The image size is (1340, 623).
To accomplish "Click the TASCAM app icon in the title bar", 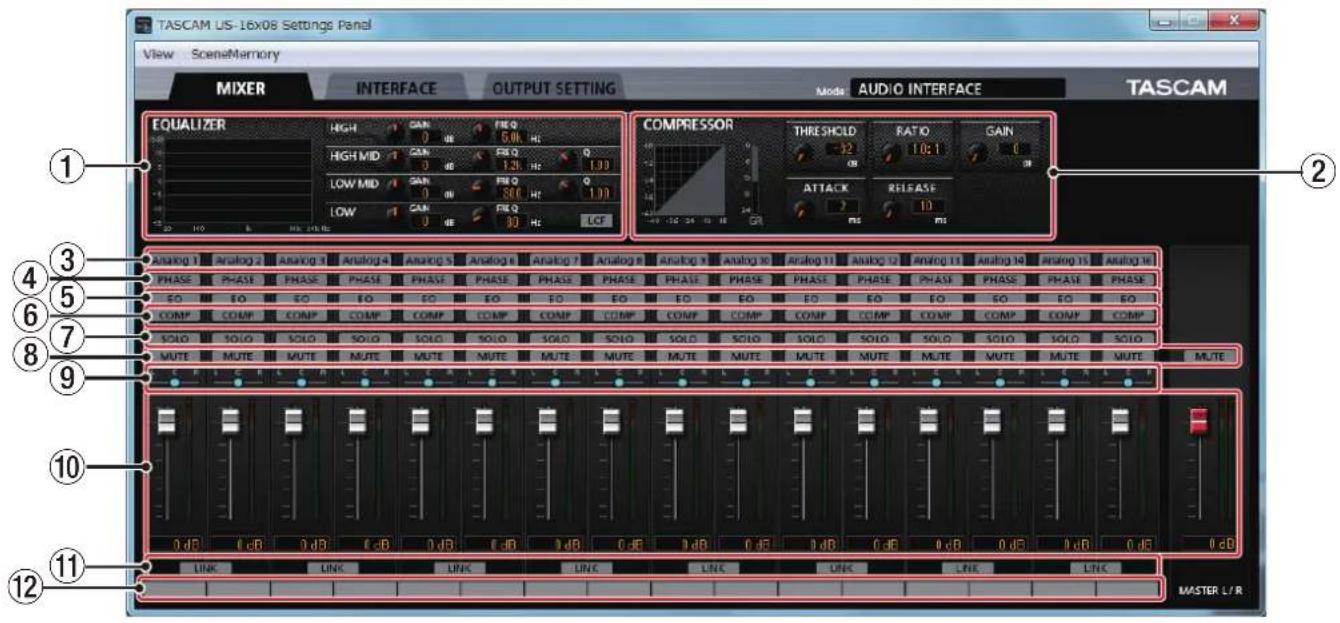I will 144,24.
